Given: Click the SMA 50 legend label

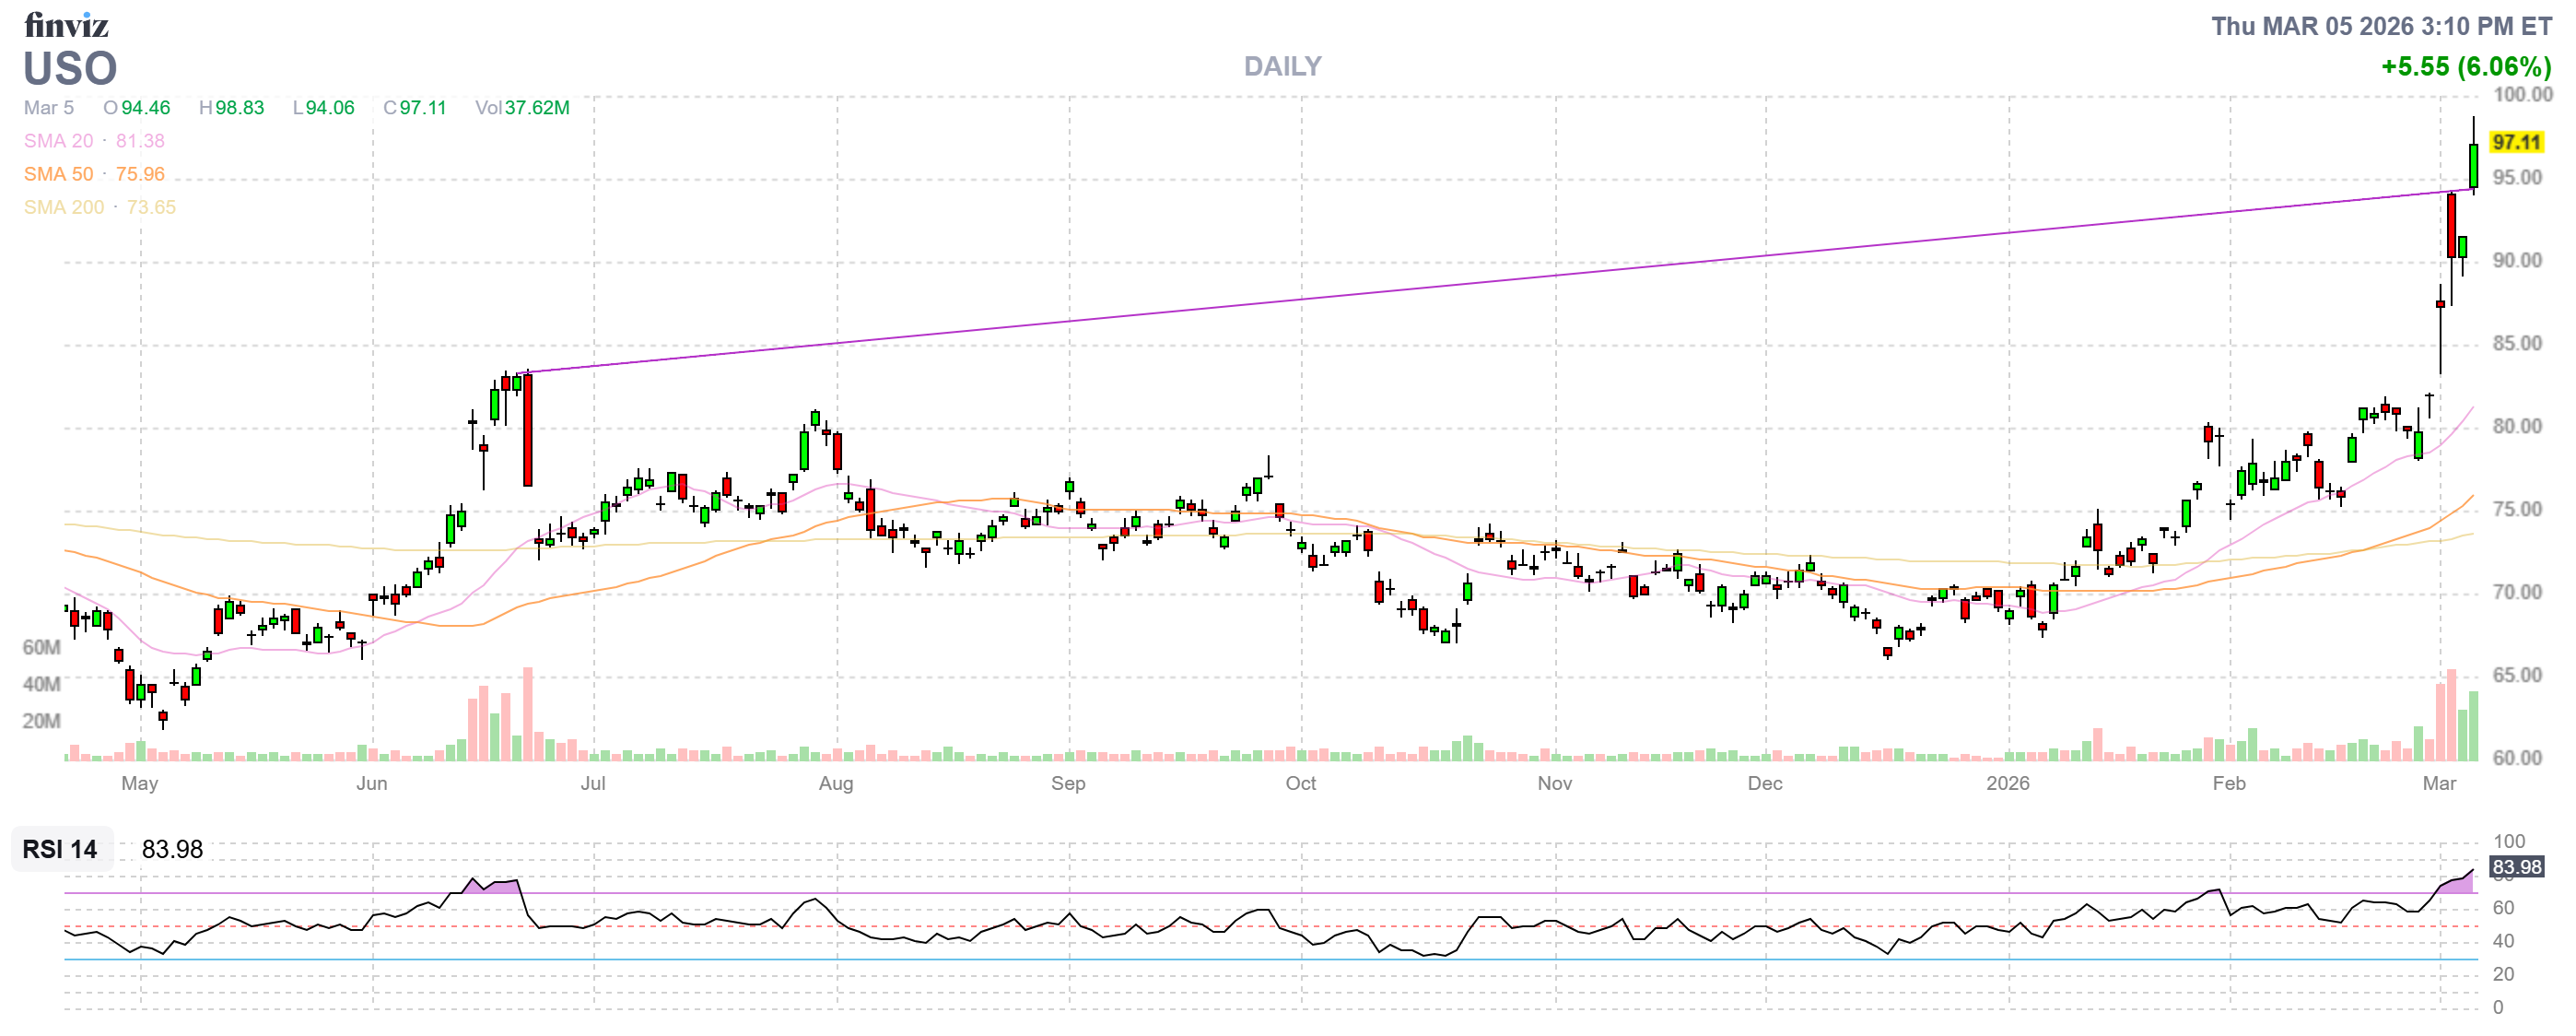Looking at the screenshot, I should tap(58, 174).
